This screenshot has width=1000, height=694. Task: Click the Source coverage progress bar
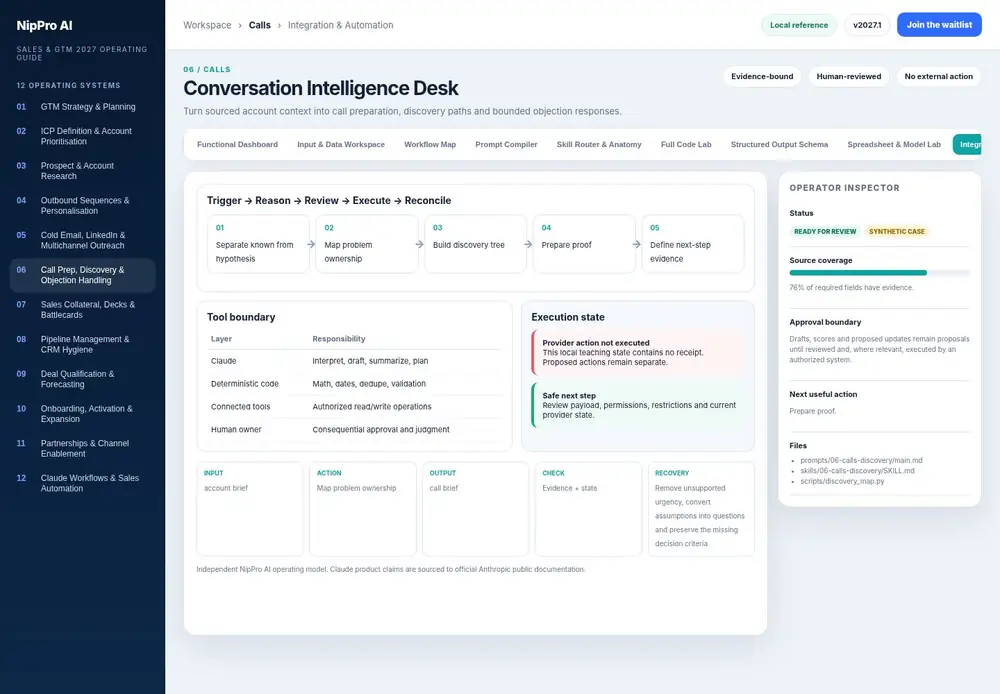[x=879, y=273]
